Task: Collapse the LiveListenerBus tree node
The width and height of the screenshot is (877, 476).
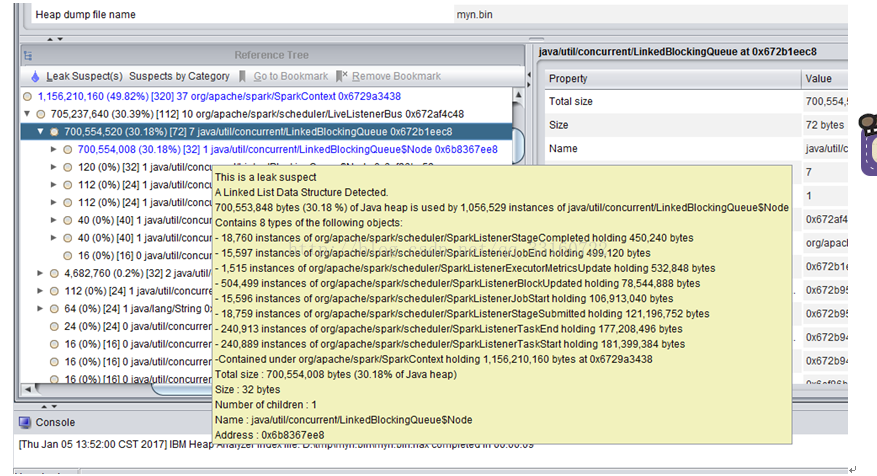Action: (27, 114)
